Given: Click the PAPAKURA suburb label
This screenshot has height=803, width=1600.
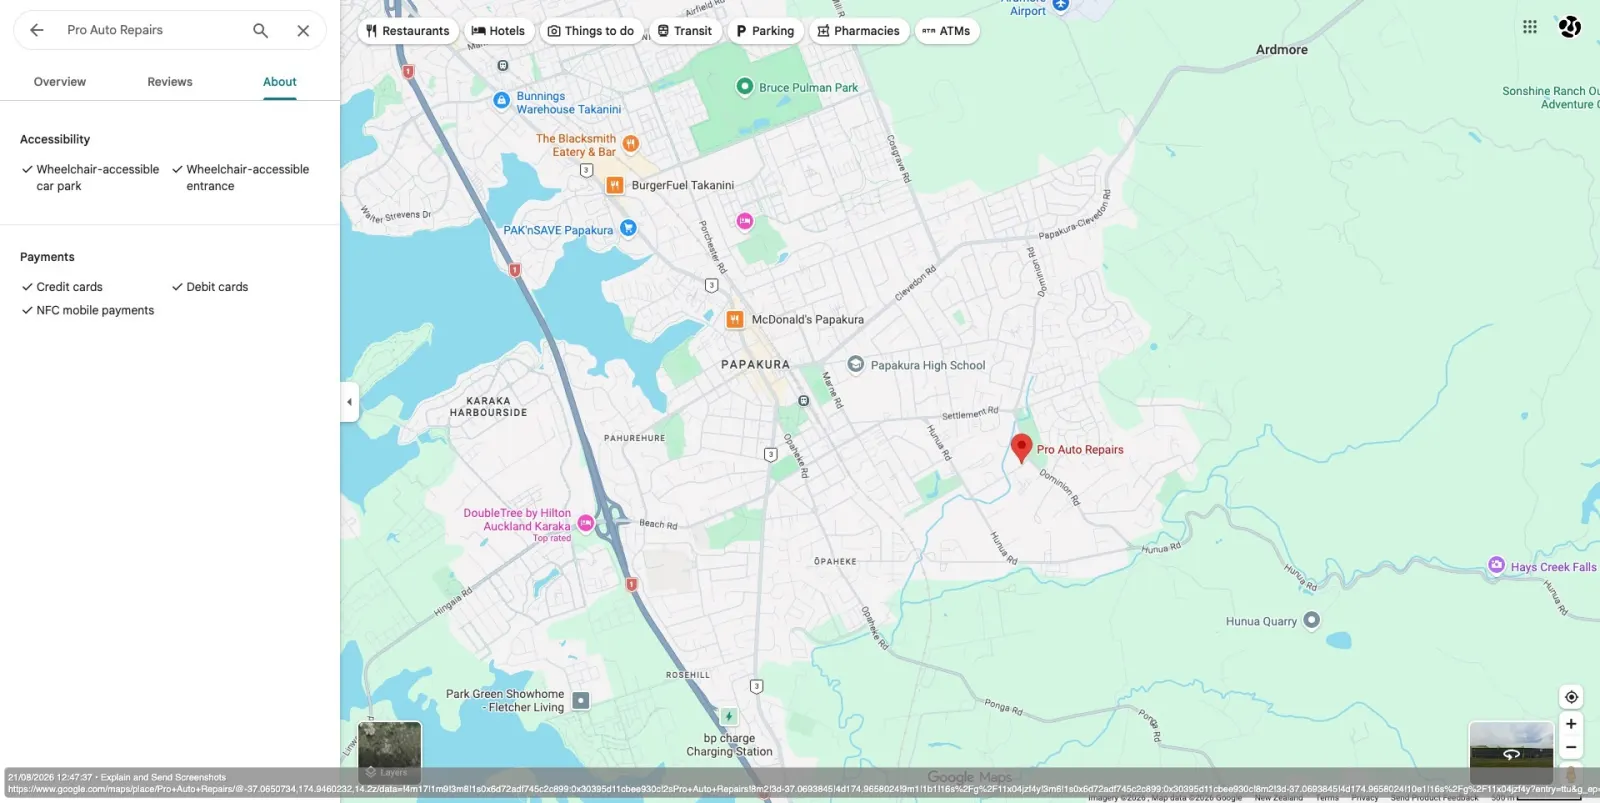Looking at the screenshot, I should 755,365.
